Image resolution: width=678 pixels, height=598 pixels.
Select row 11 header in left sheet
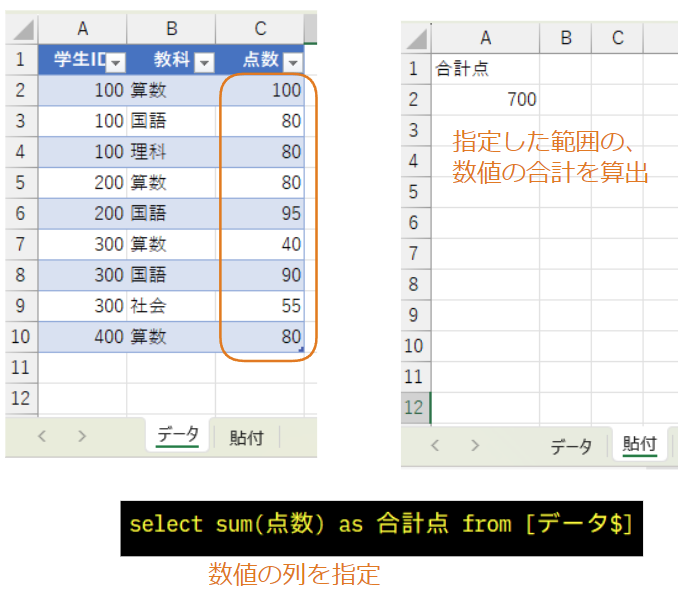22,368
